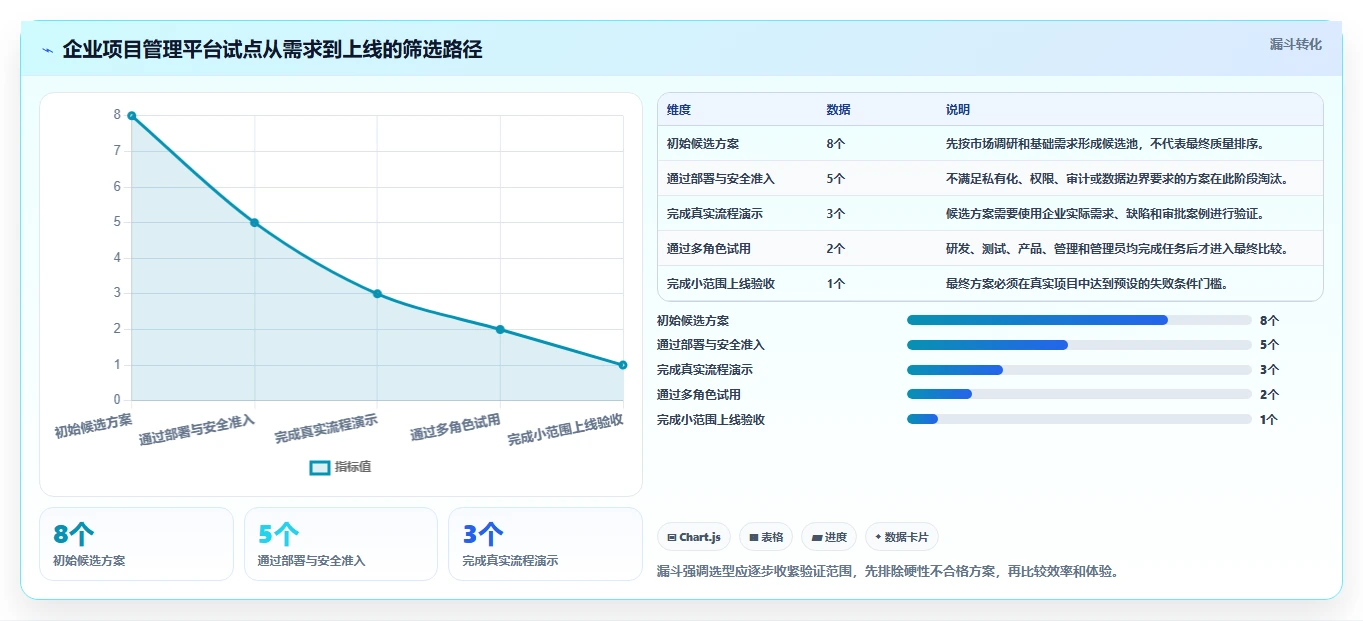
Task: Click the 完成真实流程演示 progress bar
Action: (1079, 370)
